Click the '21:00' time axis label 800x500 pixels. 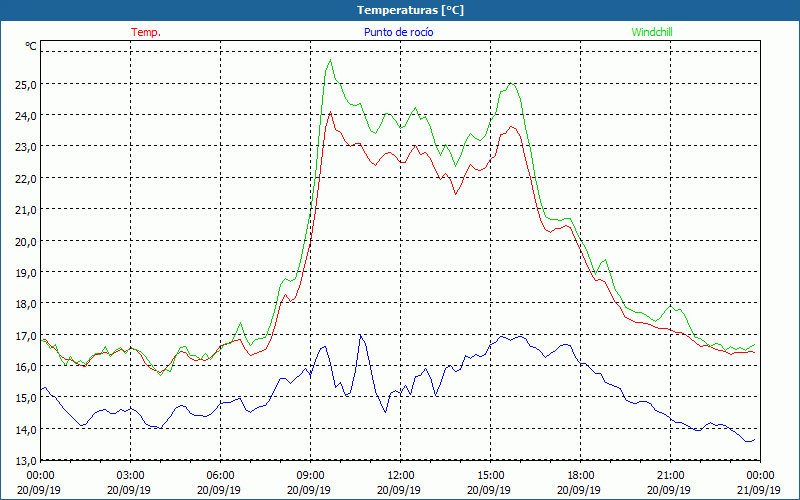coord(670,475)
